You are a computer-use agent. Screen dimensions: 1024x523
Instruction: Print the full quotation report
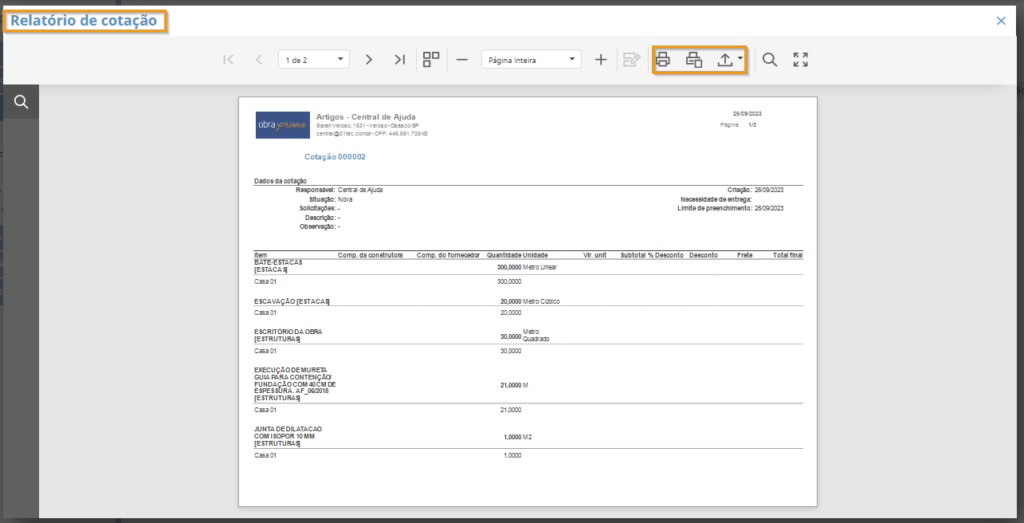coord(663,59)
